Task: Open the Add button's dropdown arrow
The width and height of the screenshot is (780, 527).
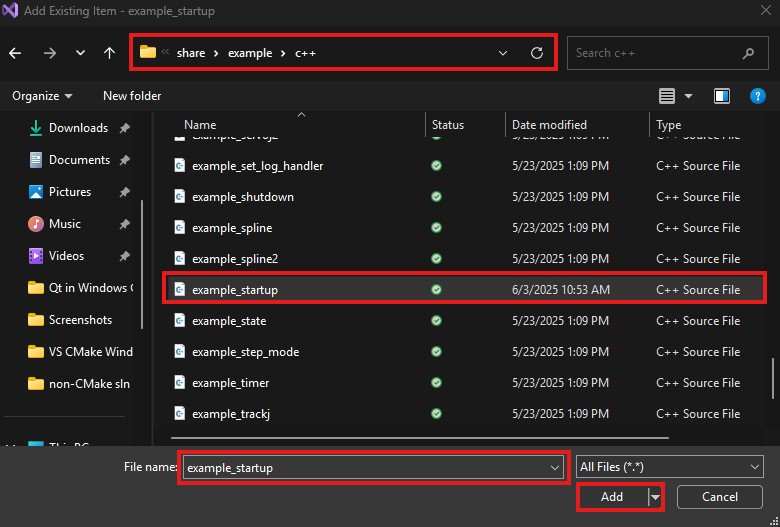Action: click(x=655, y=497)
